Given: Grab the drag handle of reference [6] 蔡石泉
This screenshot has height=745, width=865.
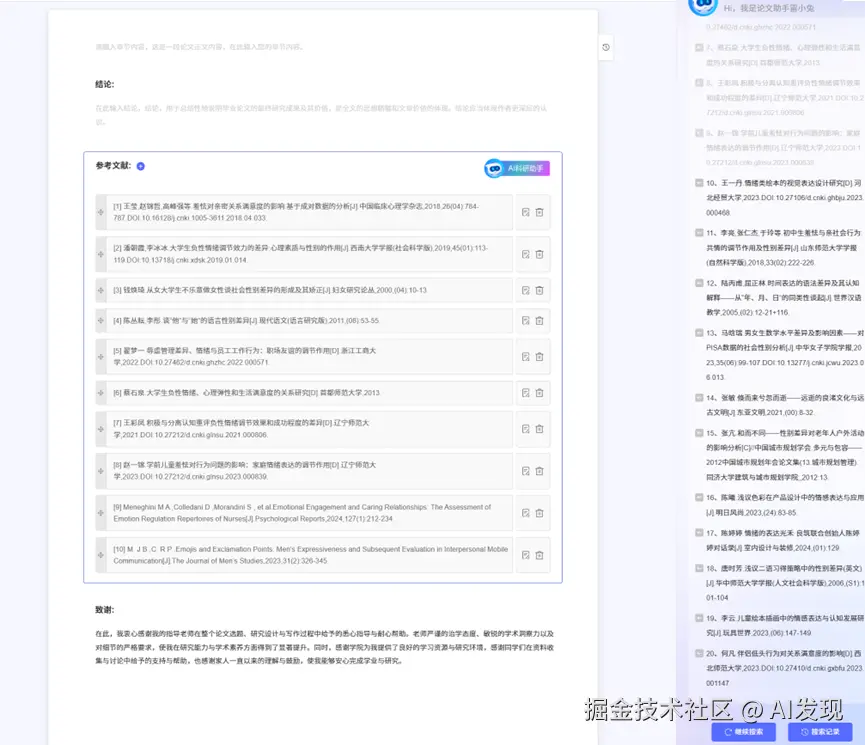Looking at the screenshot, I should [x=100, y=393].
